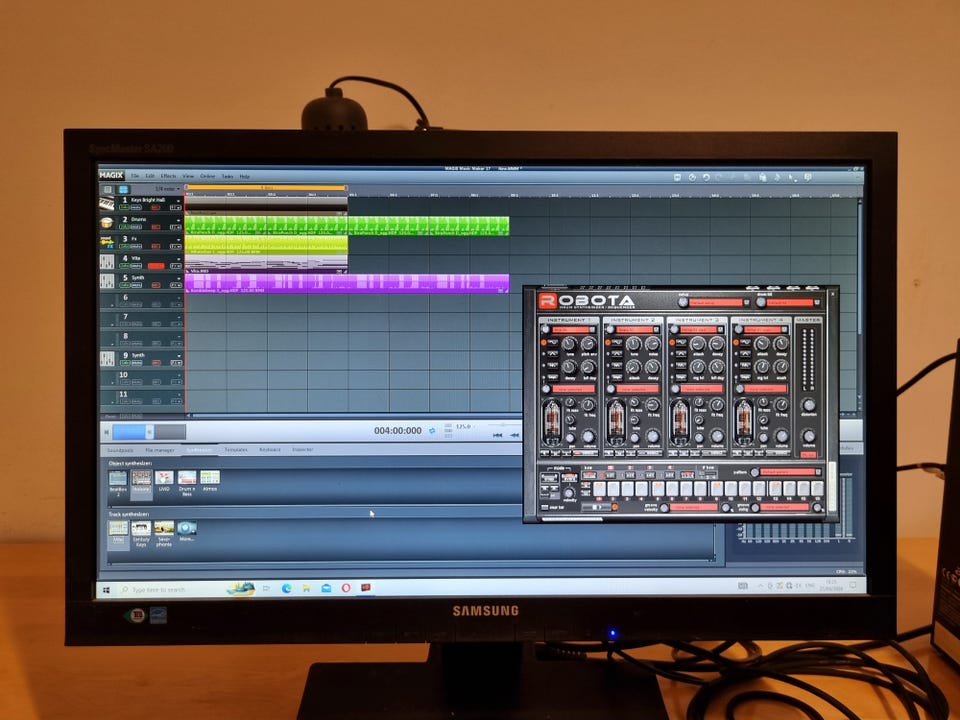This screenshot has width=960, height=720.
Task: Click the instrument icon on track 5 Synth
Action: pyautogui.click(x=107, y=281)
